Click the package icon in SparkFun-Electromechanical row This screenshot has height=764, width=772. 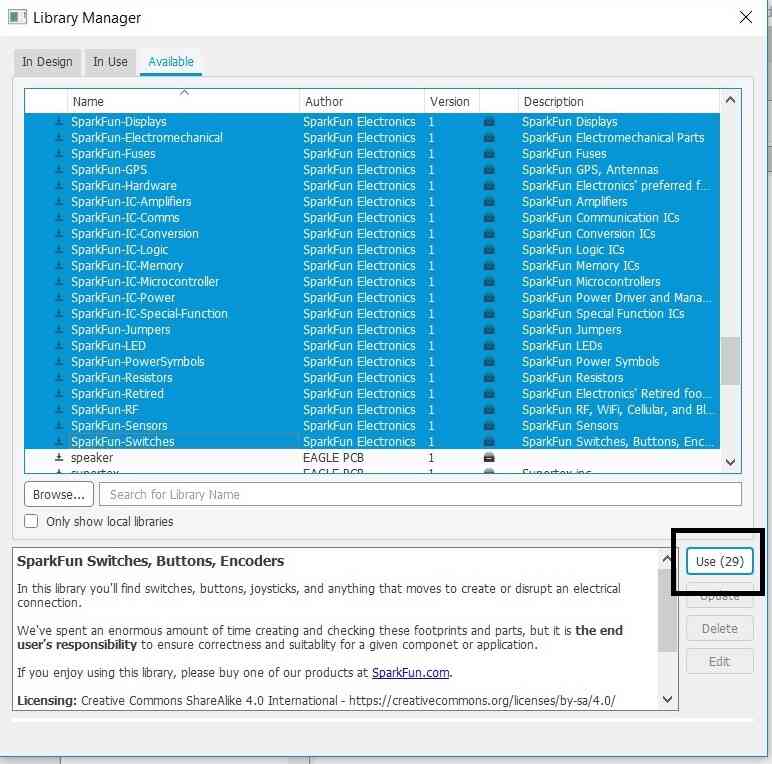coord(489,138)
